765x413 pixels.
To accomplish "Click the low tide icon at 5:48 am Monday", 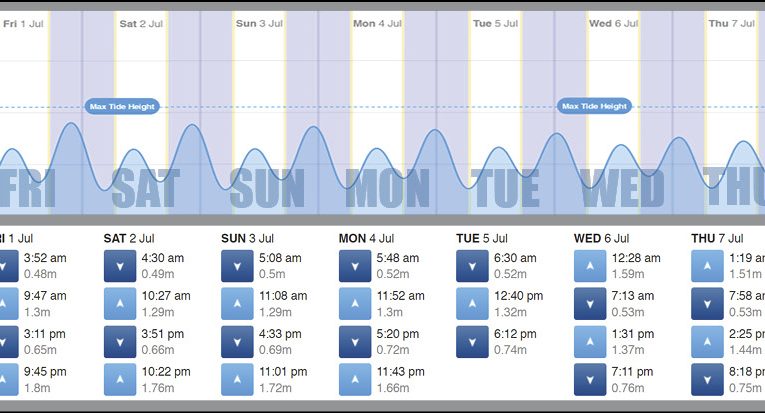I will point(355,265).
